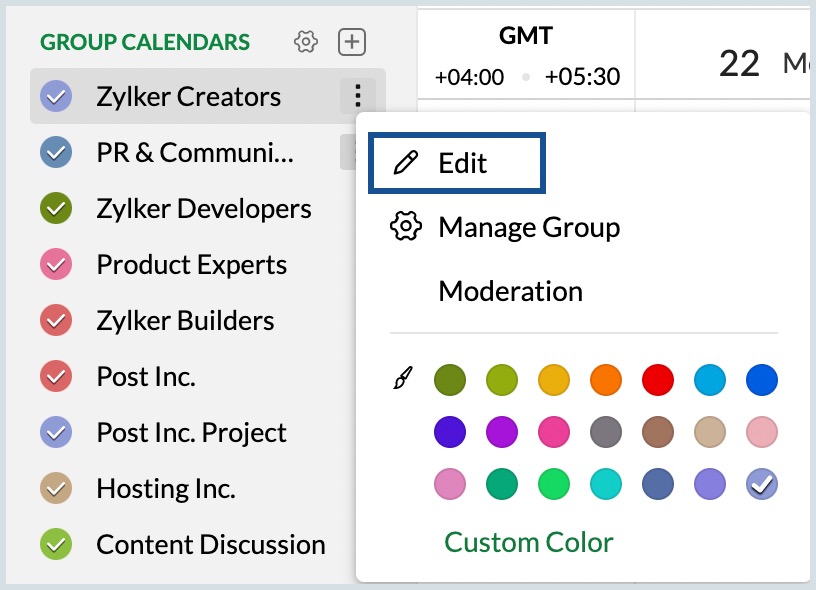Click the add group calendar plus icon

click(352, 42)
